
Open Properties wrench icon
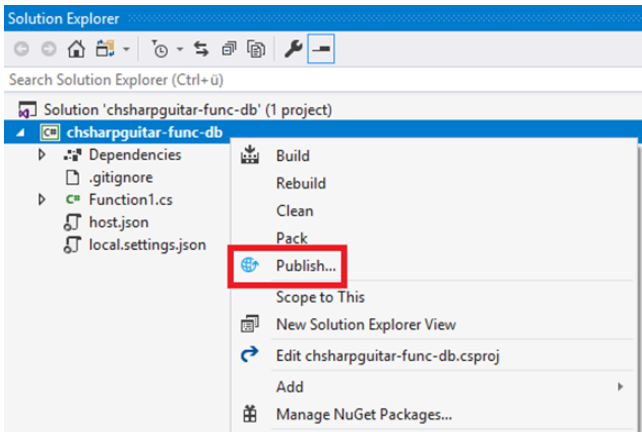pos(293,49)
